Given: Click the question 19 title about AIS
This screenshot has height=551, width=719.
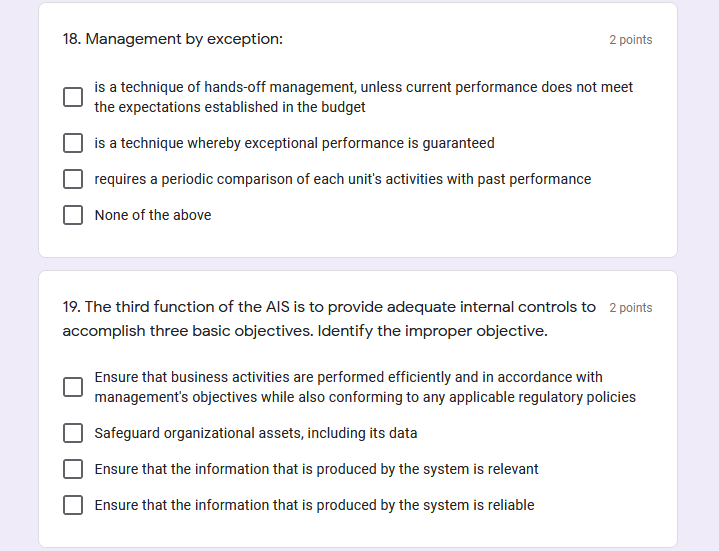Looking at the screenshot, I should pyautogui.click(x=328, y=318).
